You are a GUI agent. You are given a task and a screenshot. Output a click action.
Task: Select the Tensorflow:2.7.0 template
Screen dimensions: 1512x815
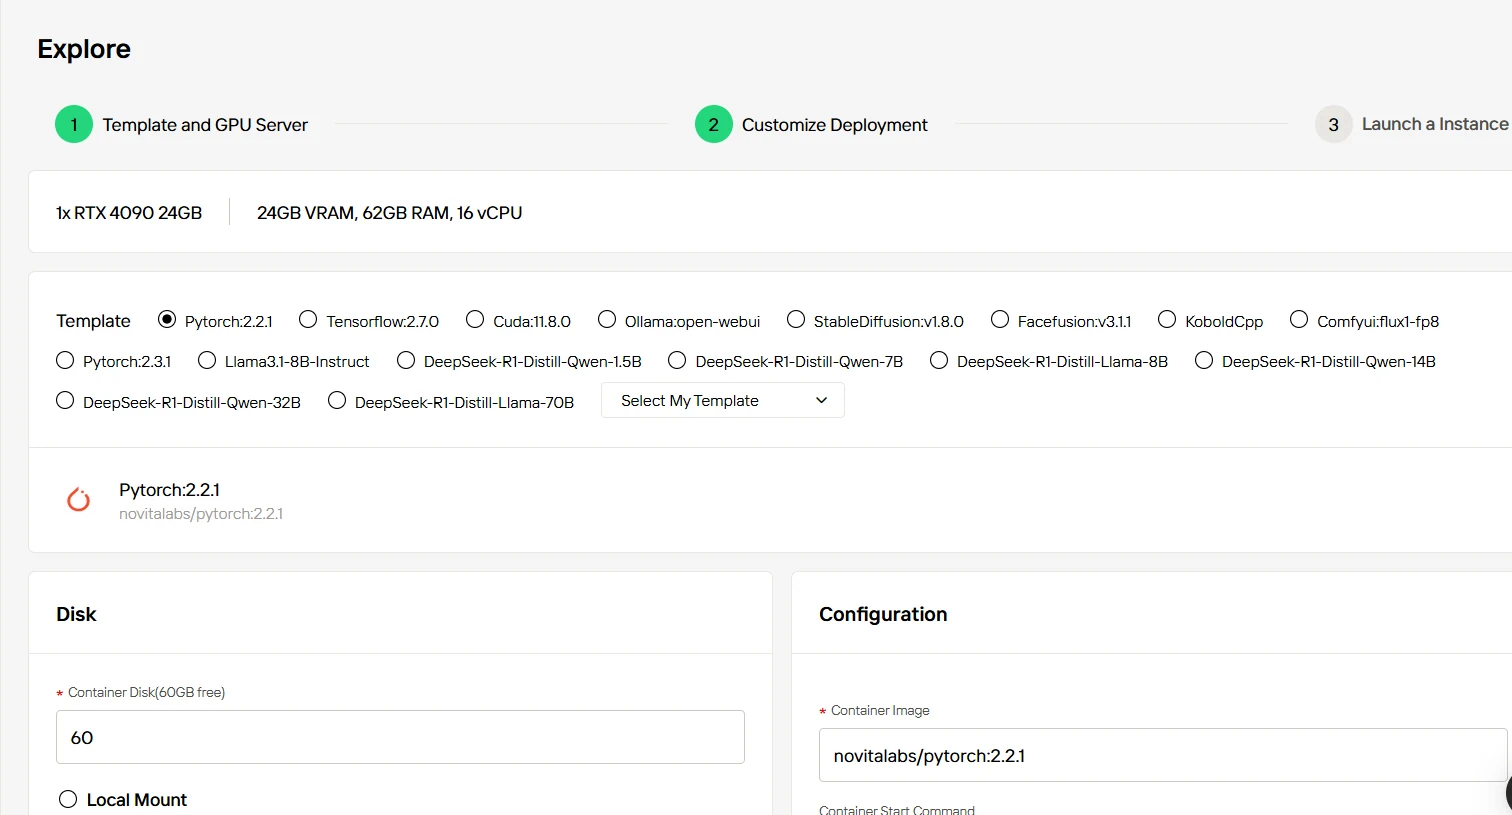point(308,320)
